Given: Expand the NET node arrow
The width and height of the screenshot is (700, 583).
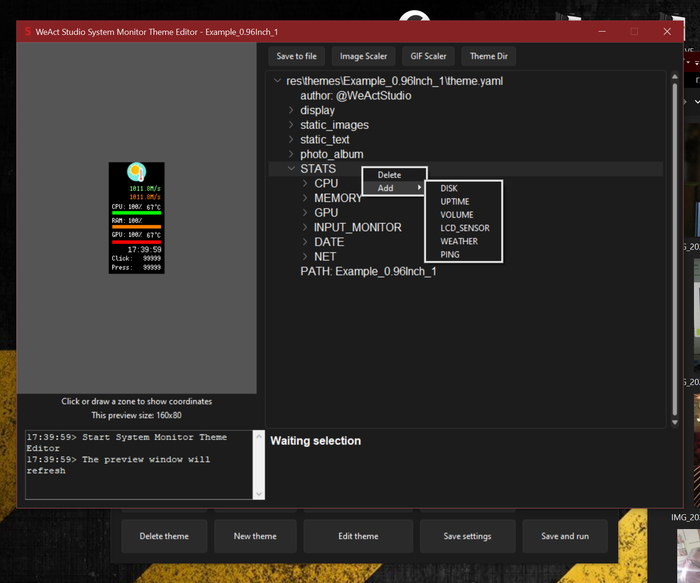Looking at the screenshot, I should [305, 257].
